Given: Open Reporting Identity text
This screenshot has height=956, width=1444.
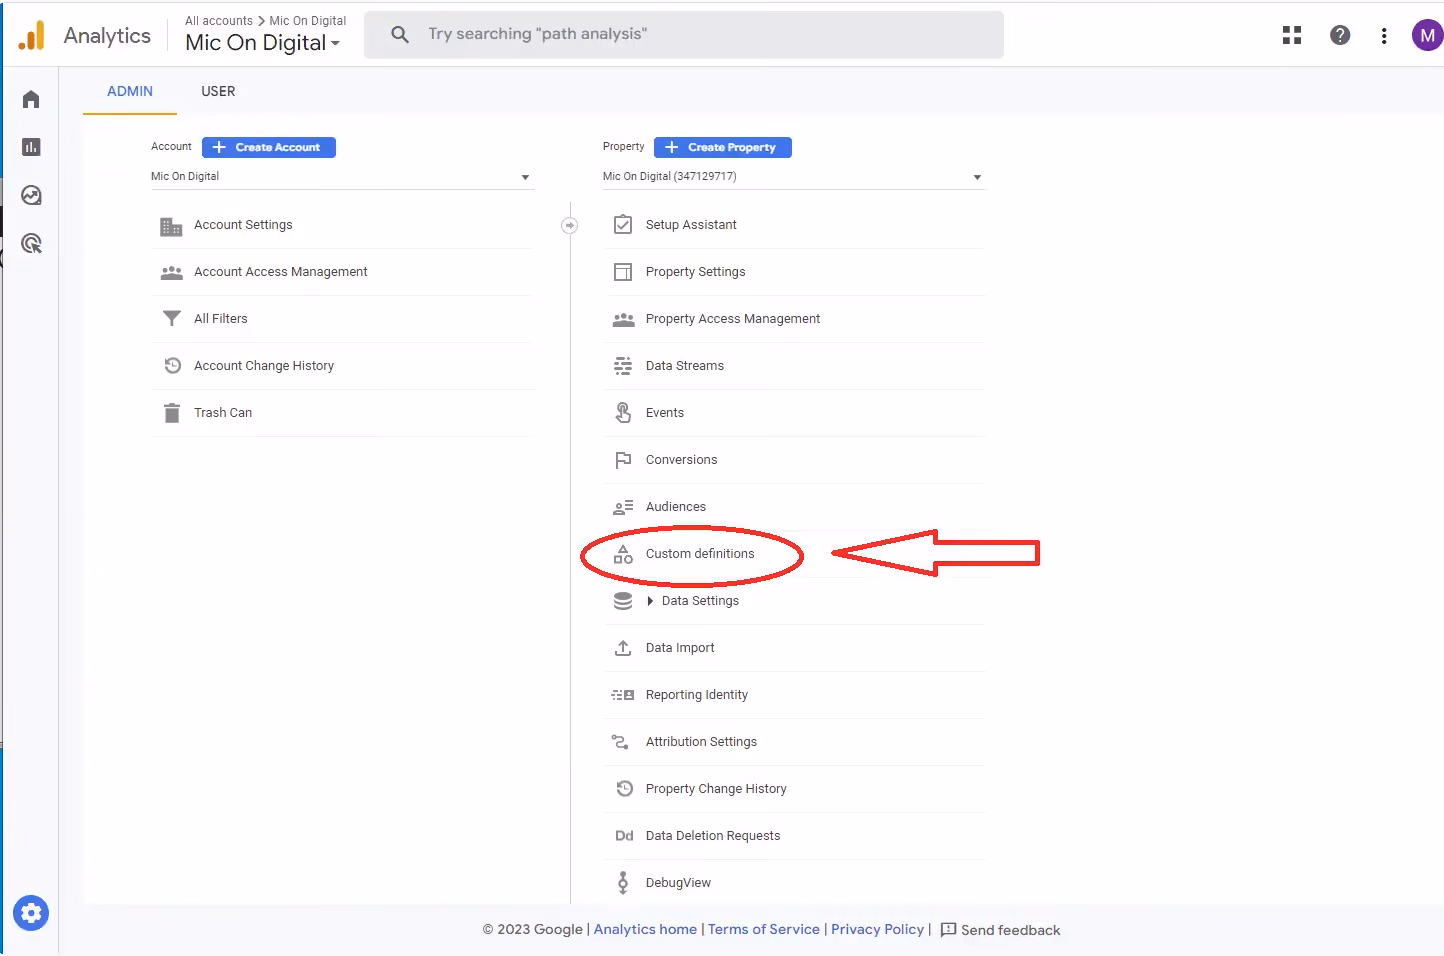Looking at the screenshot, I should coord(697,695).
